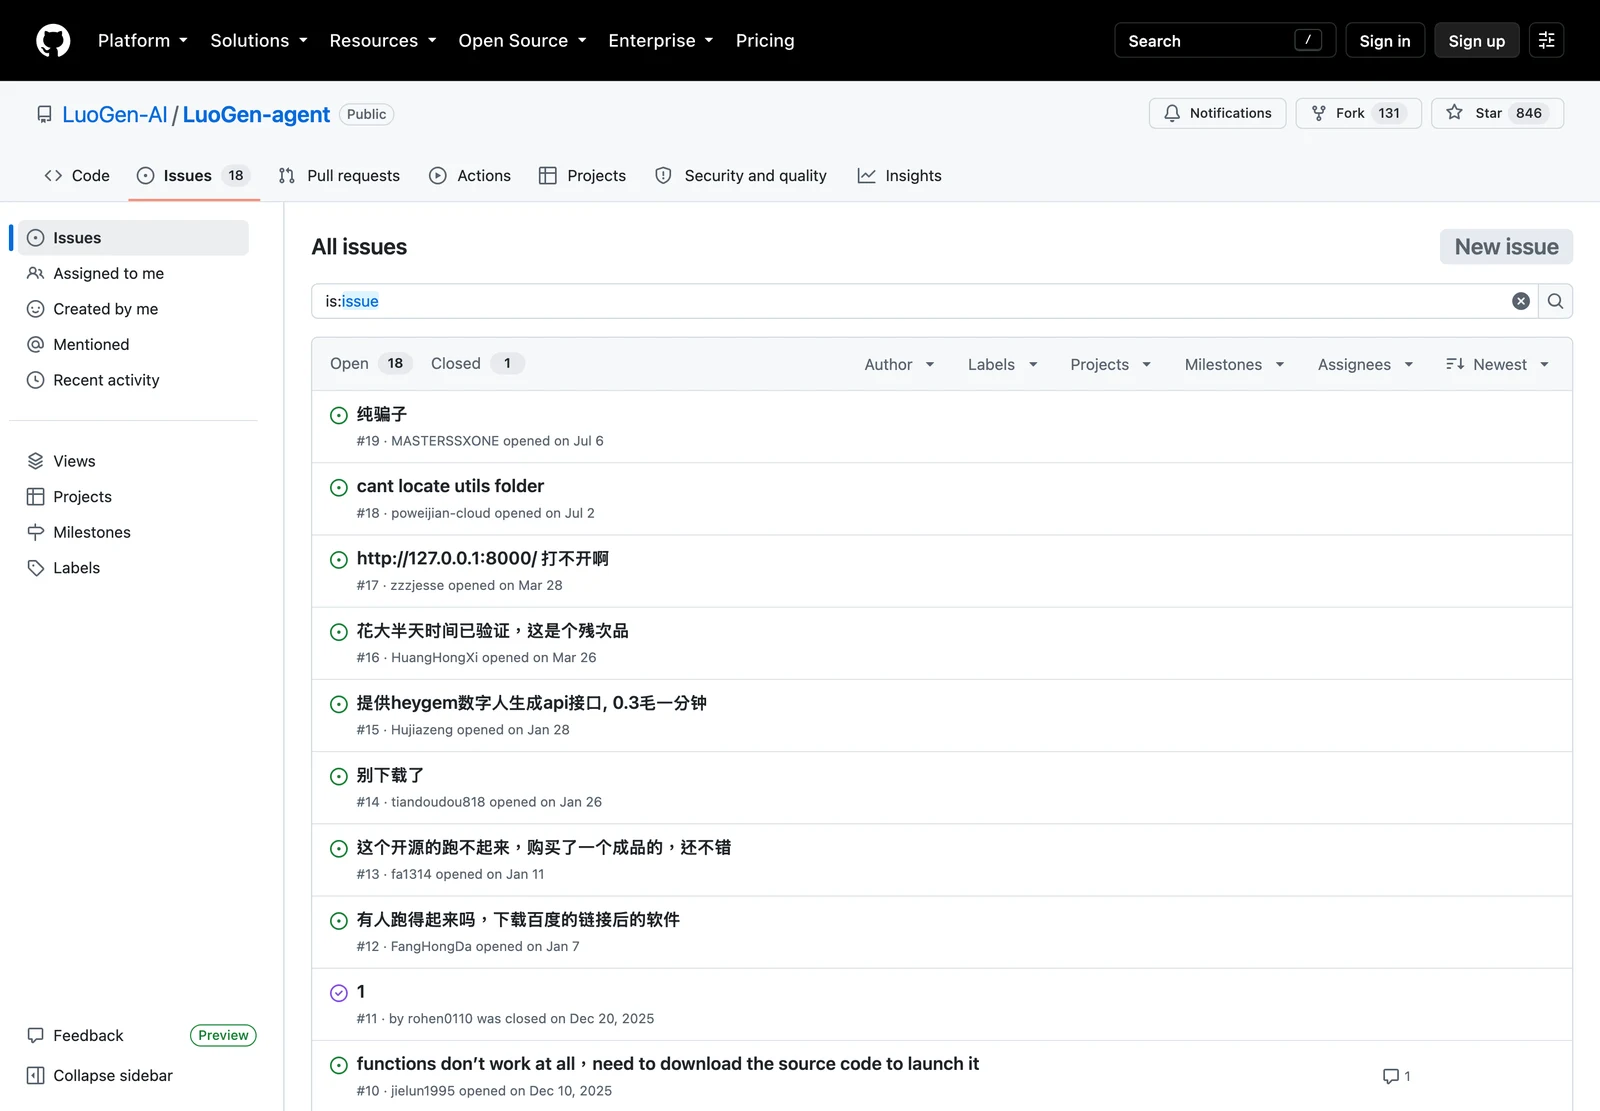Open issue 'http://127.0.0.1:8000/ 打不开啊'
The height and width of the screenshot is (1111, 1600).
[482, 558]
